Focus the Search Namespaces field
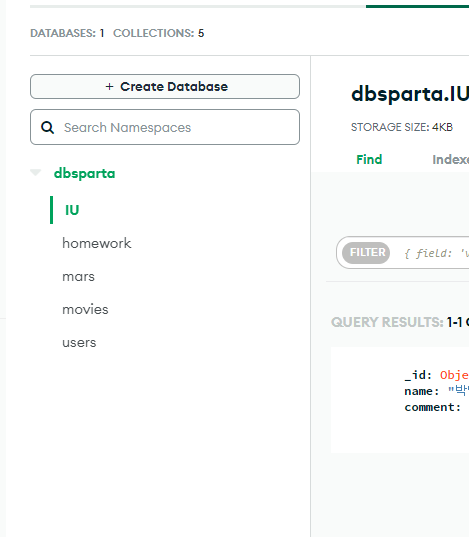 165,127
